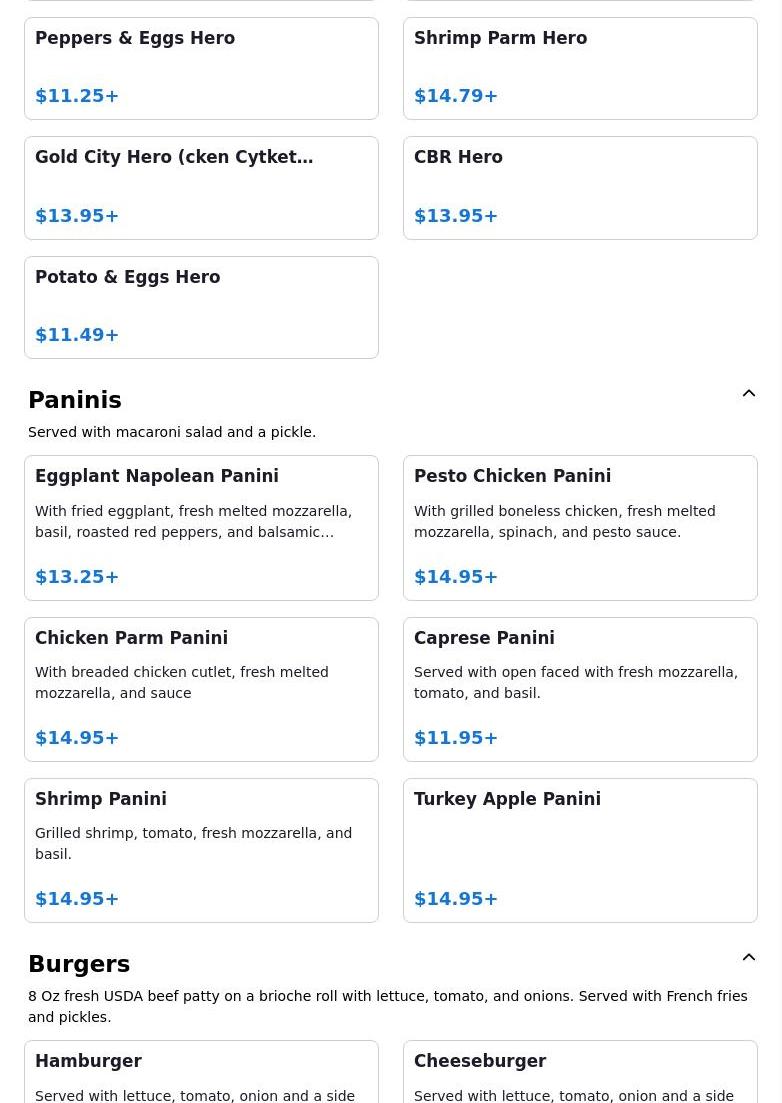782x1103 pixels.
Task: Open the Hamburger menu item
Action: tap(201, 1072)
